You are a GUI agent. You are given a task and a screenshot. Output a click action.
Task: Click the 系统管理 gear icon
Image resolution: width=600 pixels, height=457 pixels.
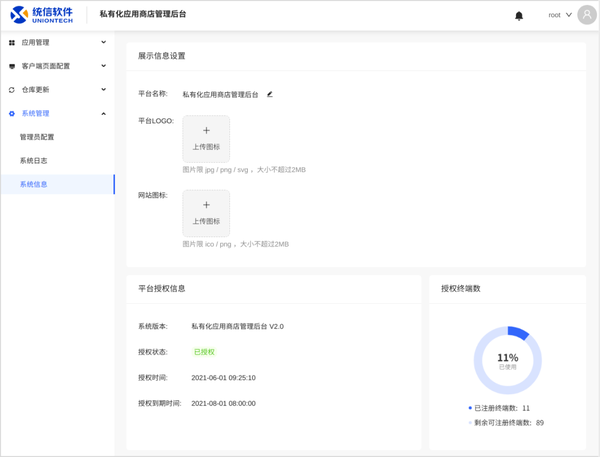[12, 114]
